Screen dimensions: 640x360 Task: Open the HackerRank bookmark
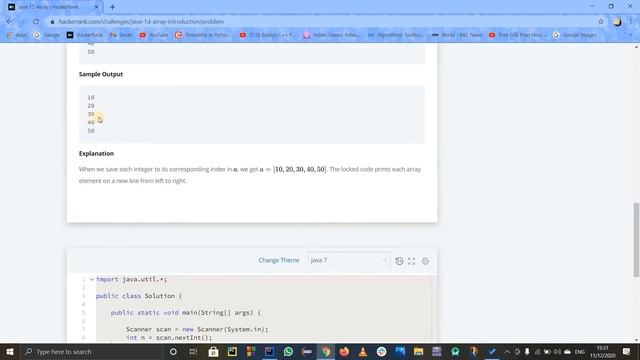pyautogui.click(x=85, y=35)
